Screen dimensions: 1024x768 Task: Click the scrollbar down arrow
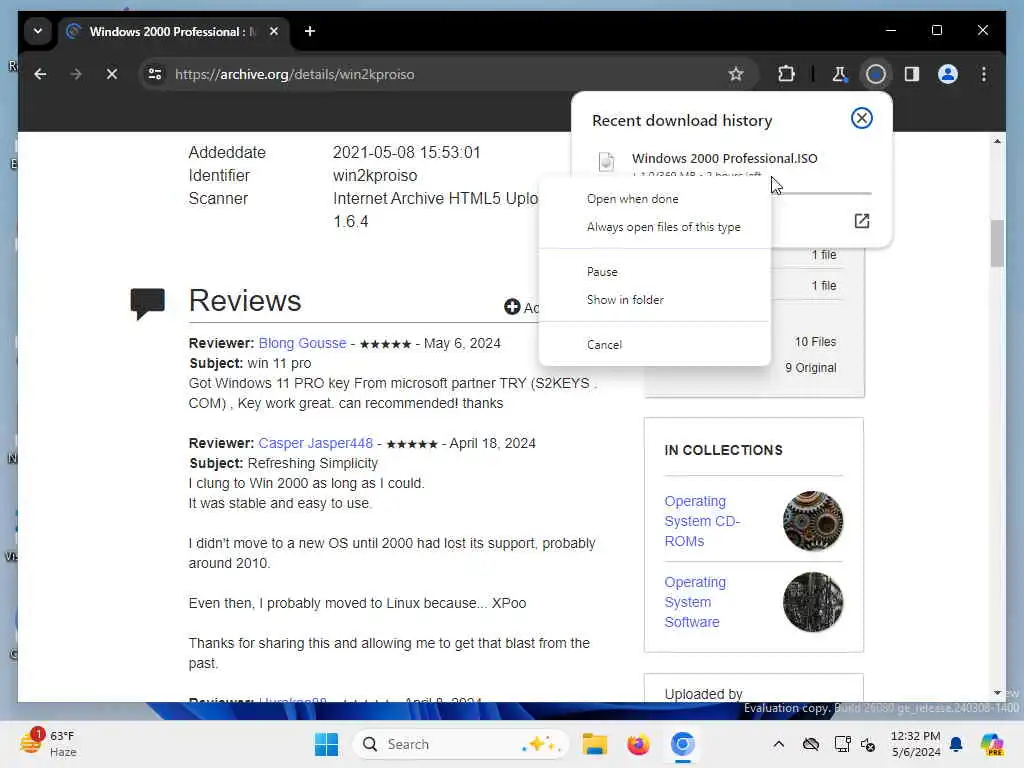(x=997, y=692)
